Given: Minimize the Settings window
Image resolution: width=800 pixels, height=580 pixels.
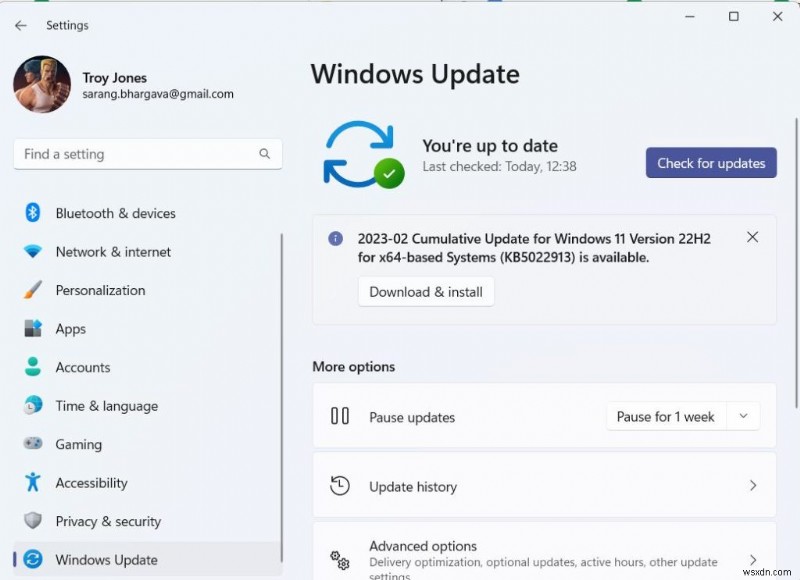Looking at the screenshot, I should 690,17.
